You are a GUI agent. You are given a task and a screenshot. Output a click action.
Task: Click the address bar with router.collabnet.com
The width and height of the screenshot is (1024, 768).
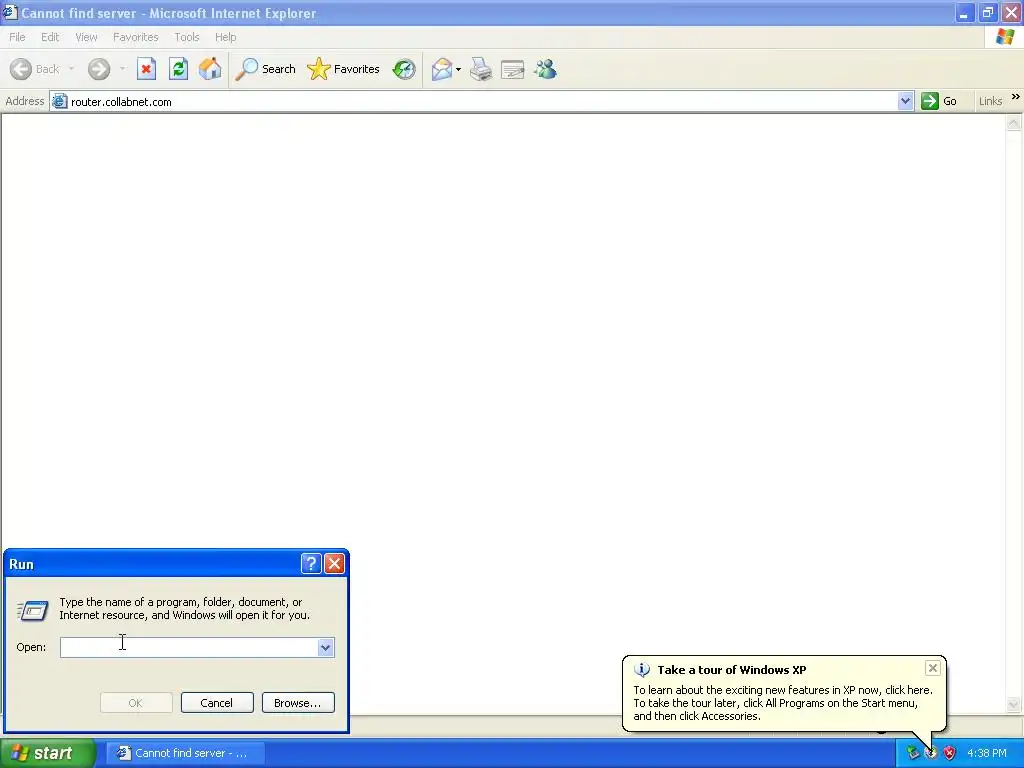click(481, 102)
